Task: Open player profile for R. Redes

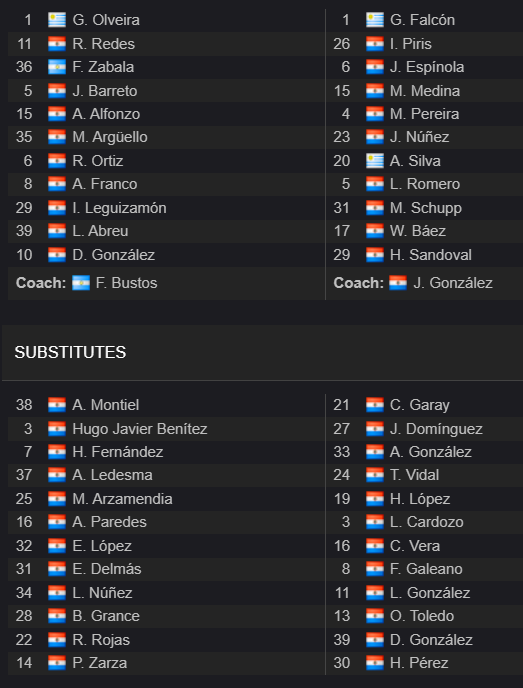Action: coord(104,44)
